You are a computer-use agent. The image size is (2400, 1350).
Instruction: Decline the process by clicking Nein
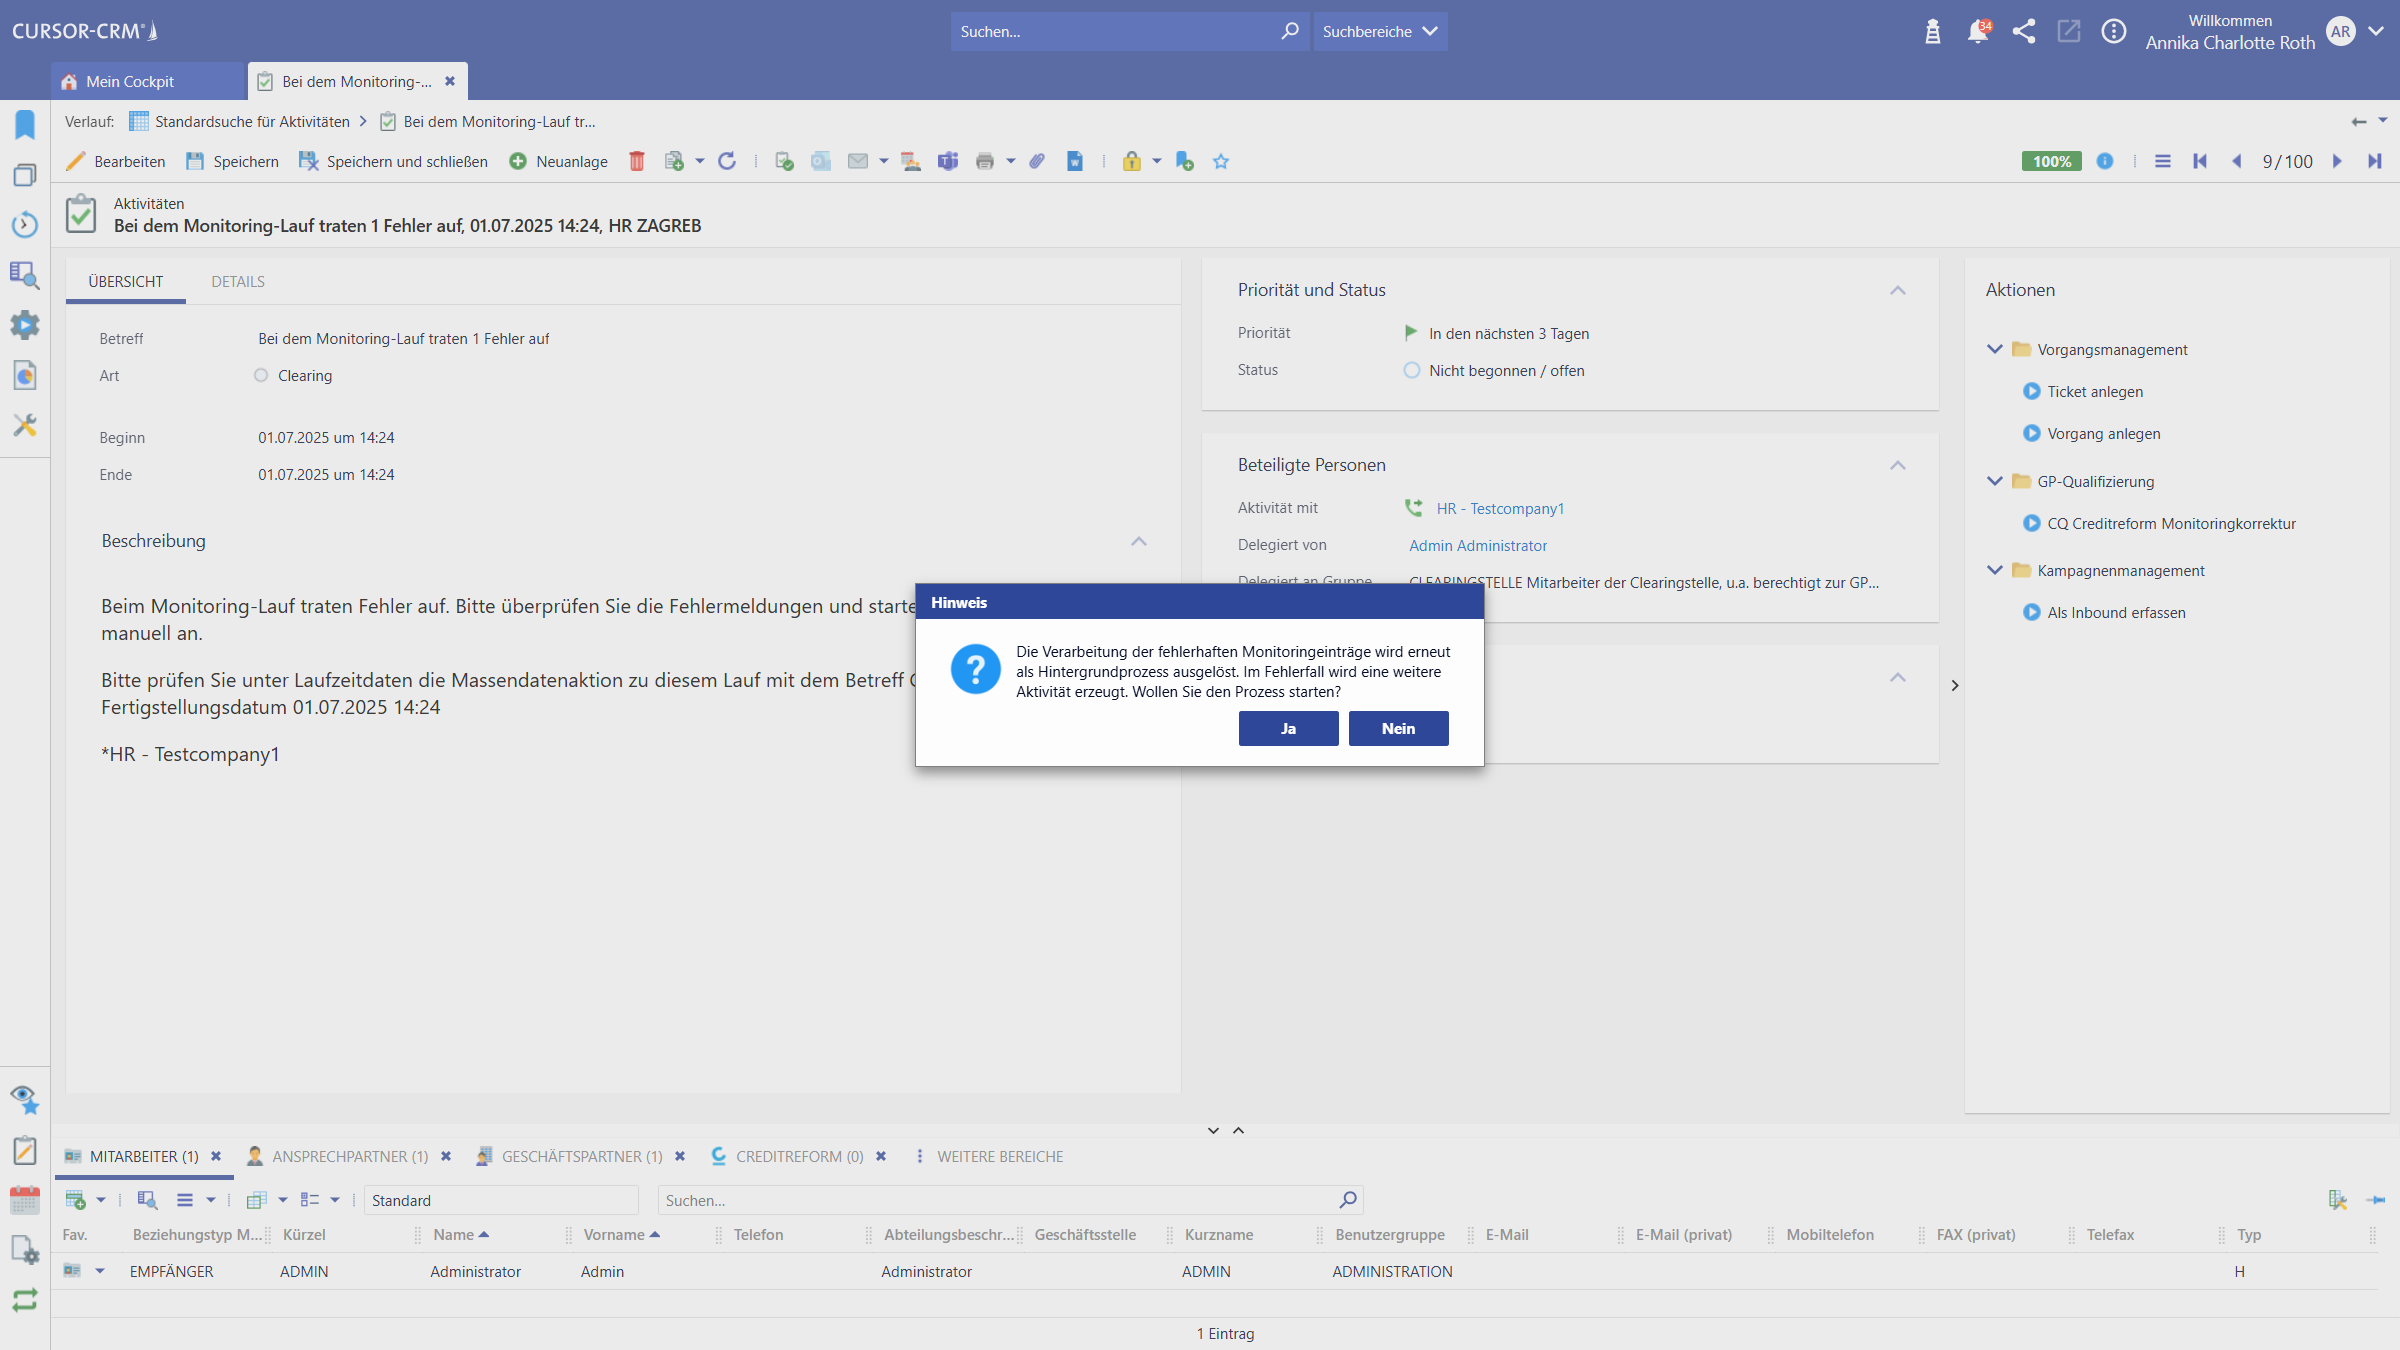tap(1398, 728)
